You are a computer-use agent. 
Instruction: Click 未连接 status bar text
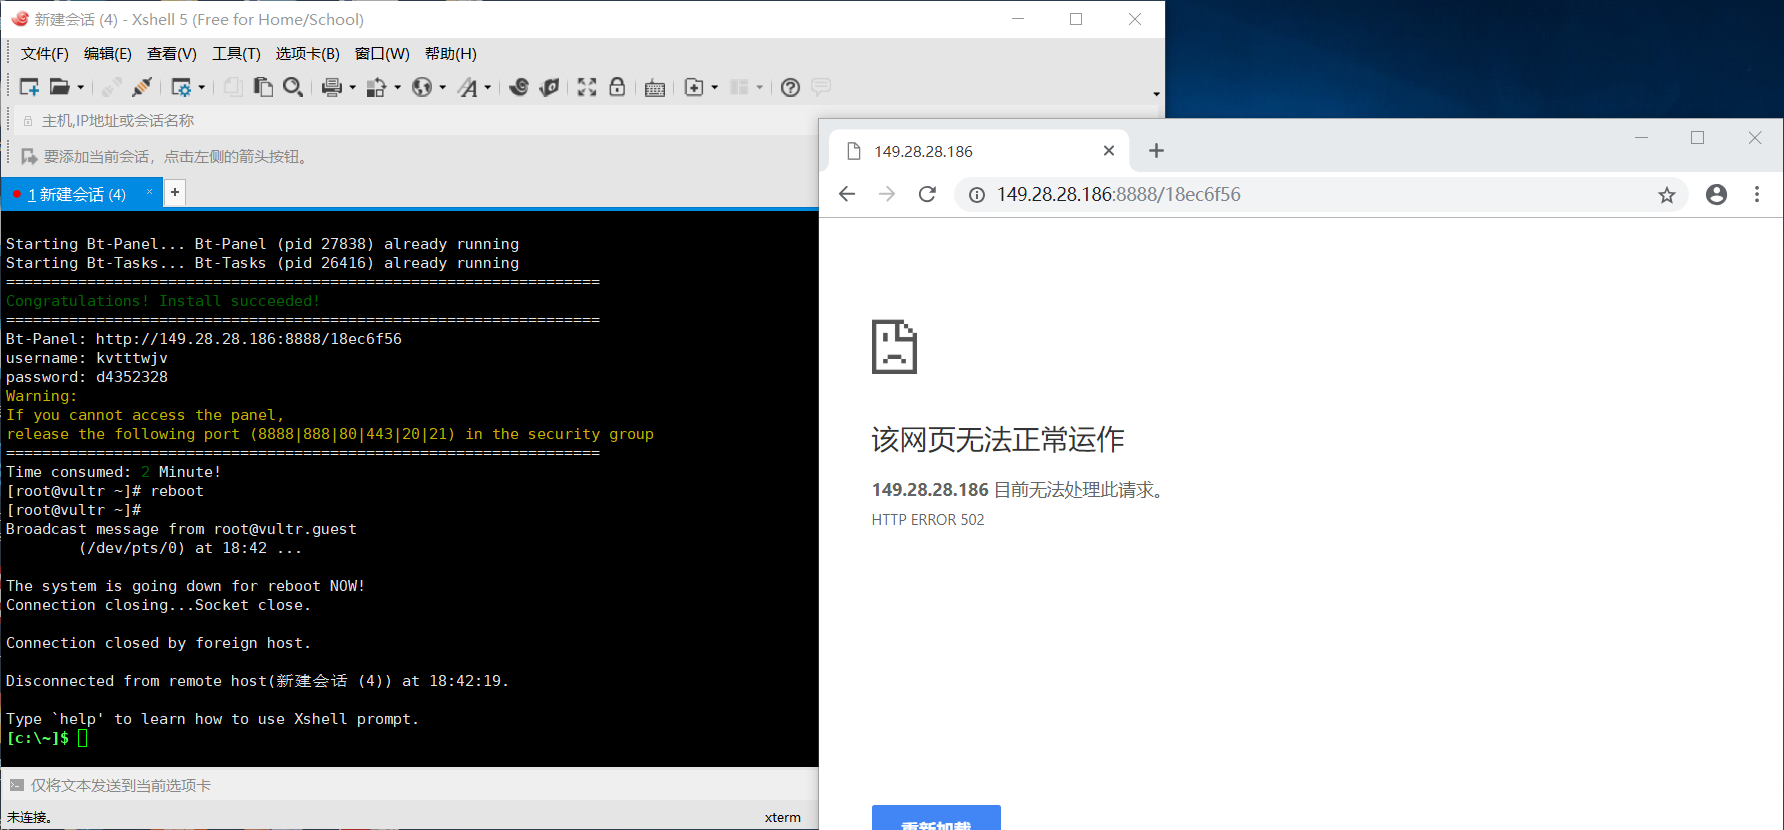pos(29,817)
